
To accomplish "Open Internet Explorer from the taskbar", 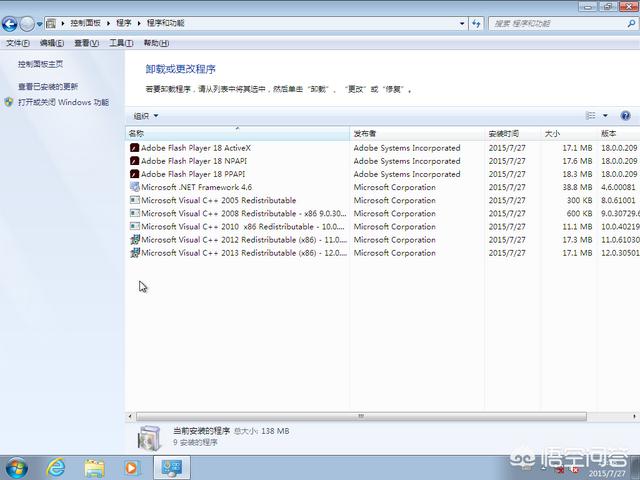I will click(56, 467).
